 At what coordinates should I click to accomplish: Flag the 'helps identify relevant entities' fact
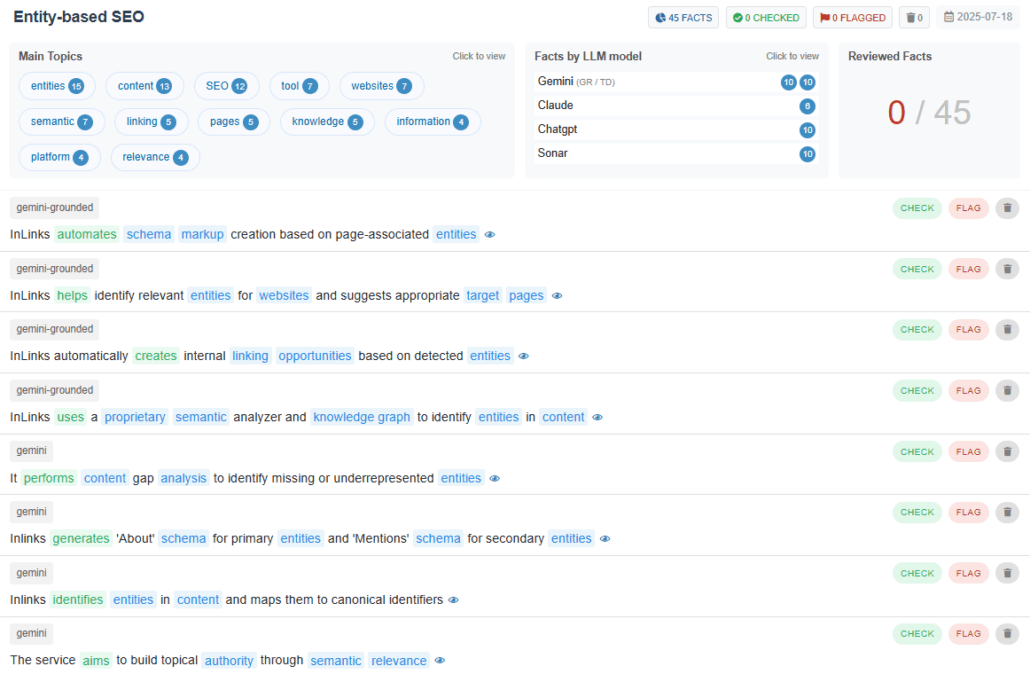pos(968,269)
